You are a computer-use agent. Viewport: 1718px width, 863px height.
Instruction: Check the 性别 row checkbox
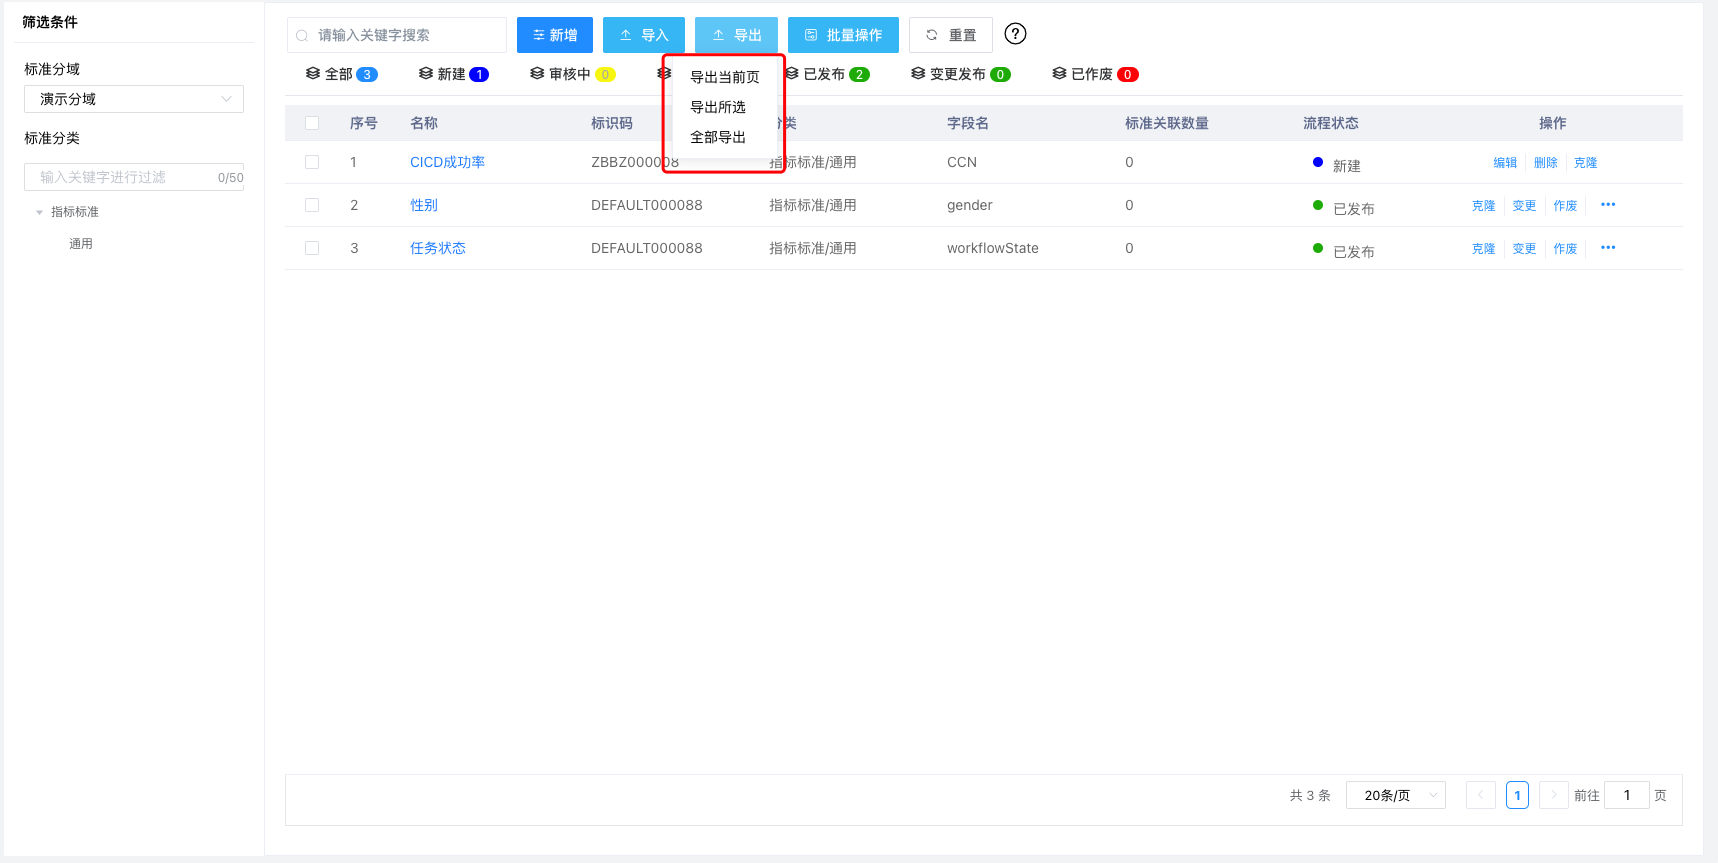coord(312,205)
